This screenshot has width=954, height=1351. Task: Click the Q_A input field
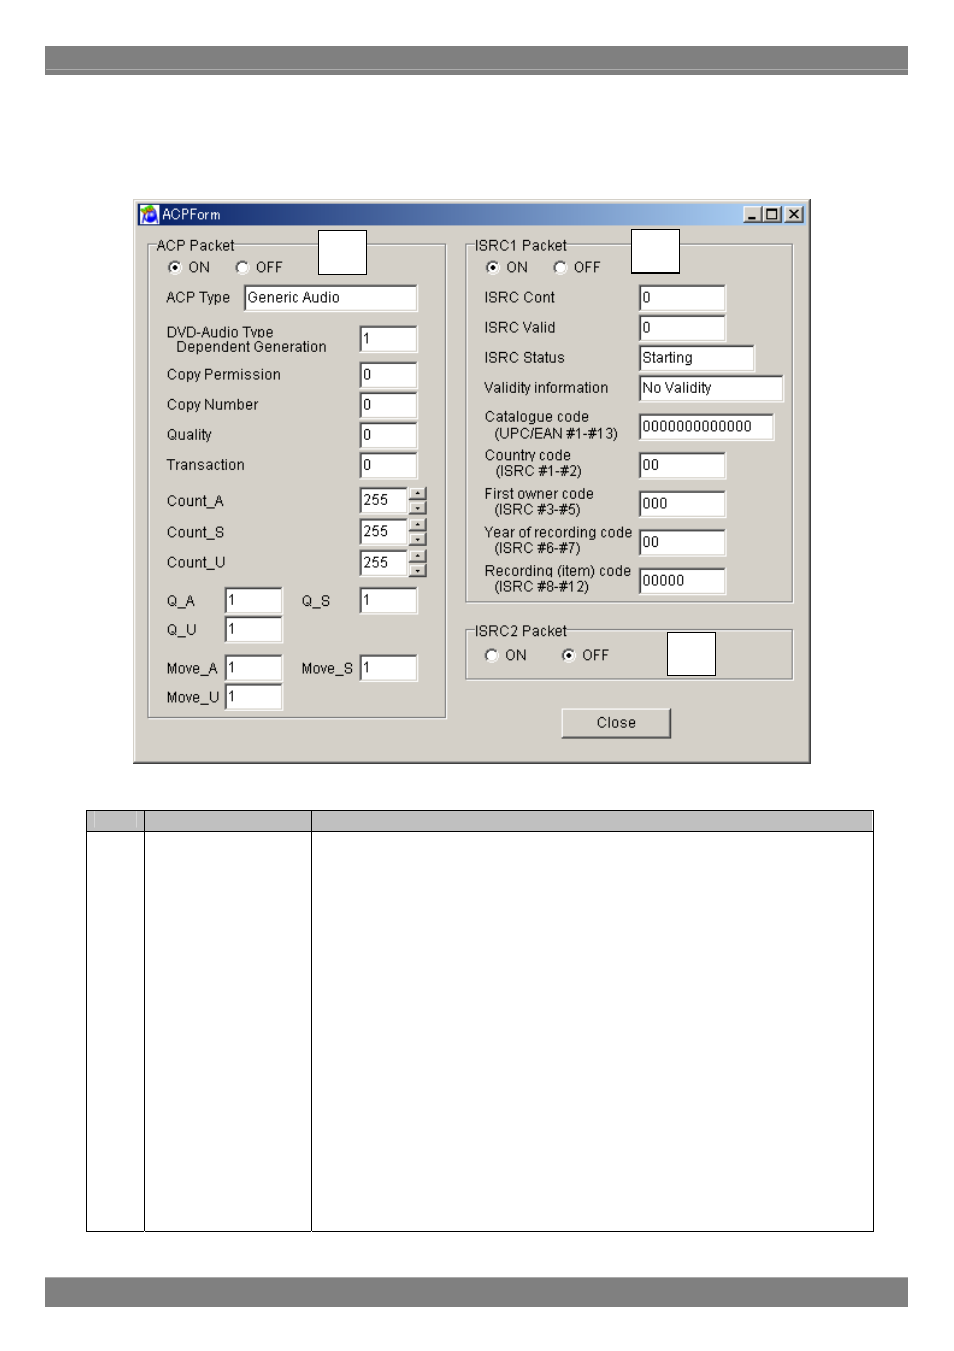[254, 600]
